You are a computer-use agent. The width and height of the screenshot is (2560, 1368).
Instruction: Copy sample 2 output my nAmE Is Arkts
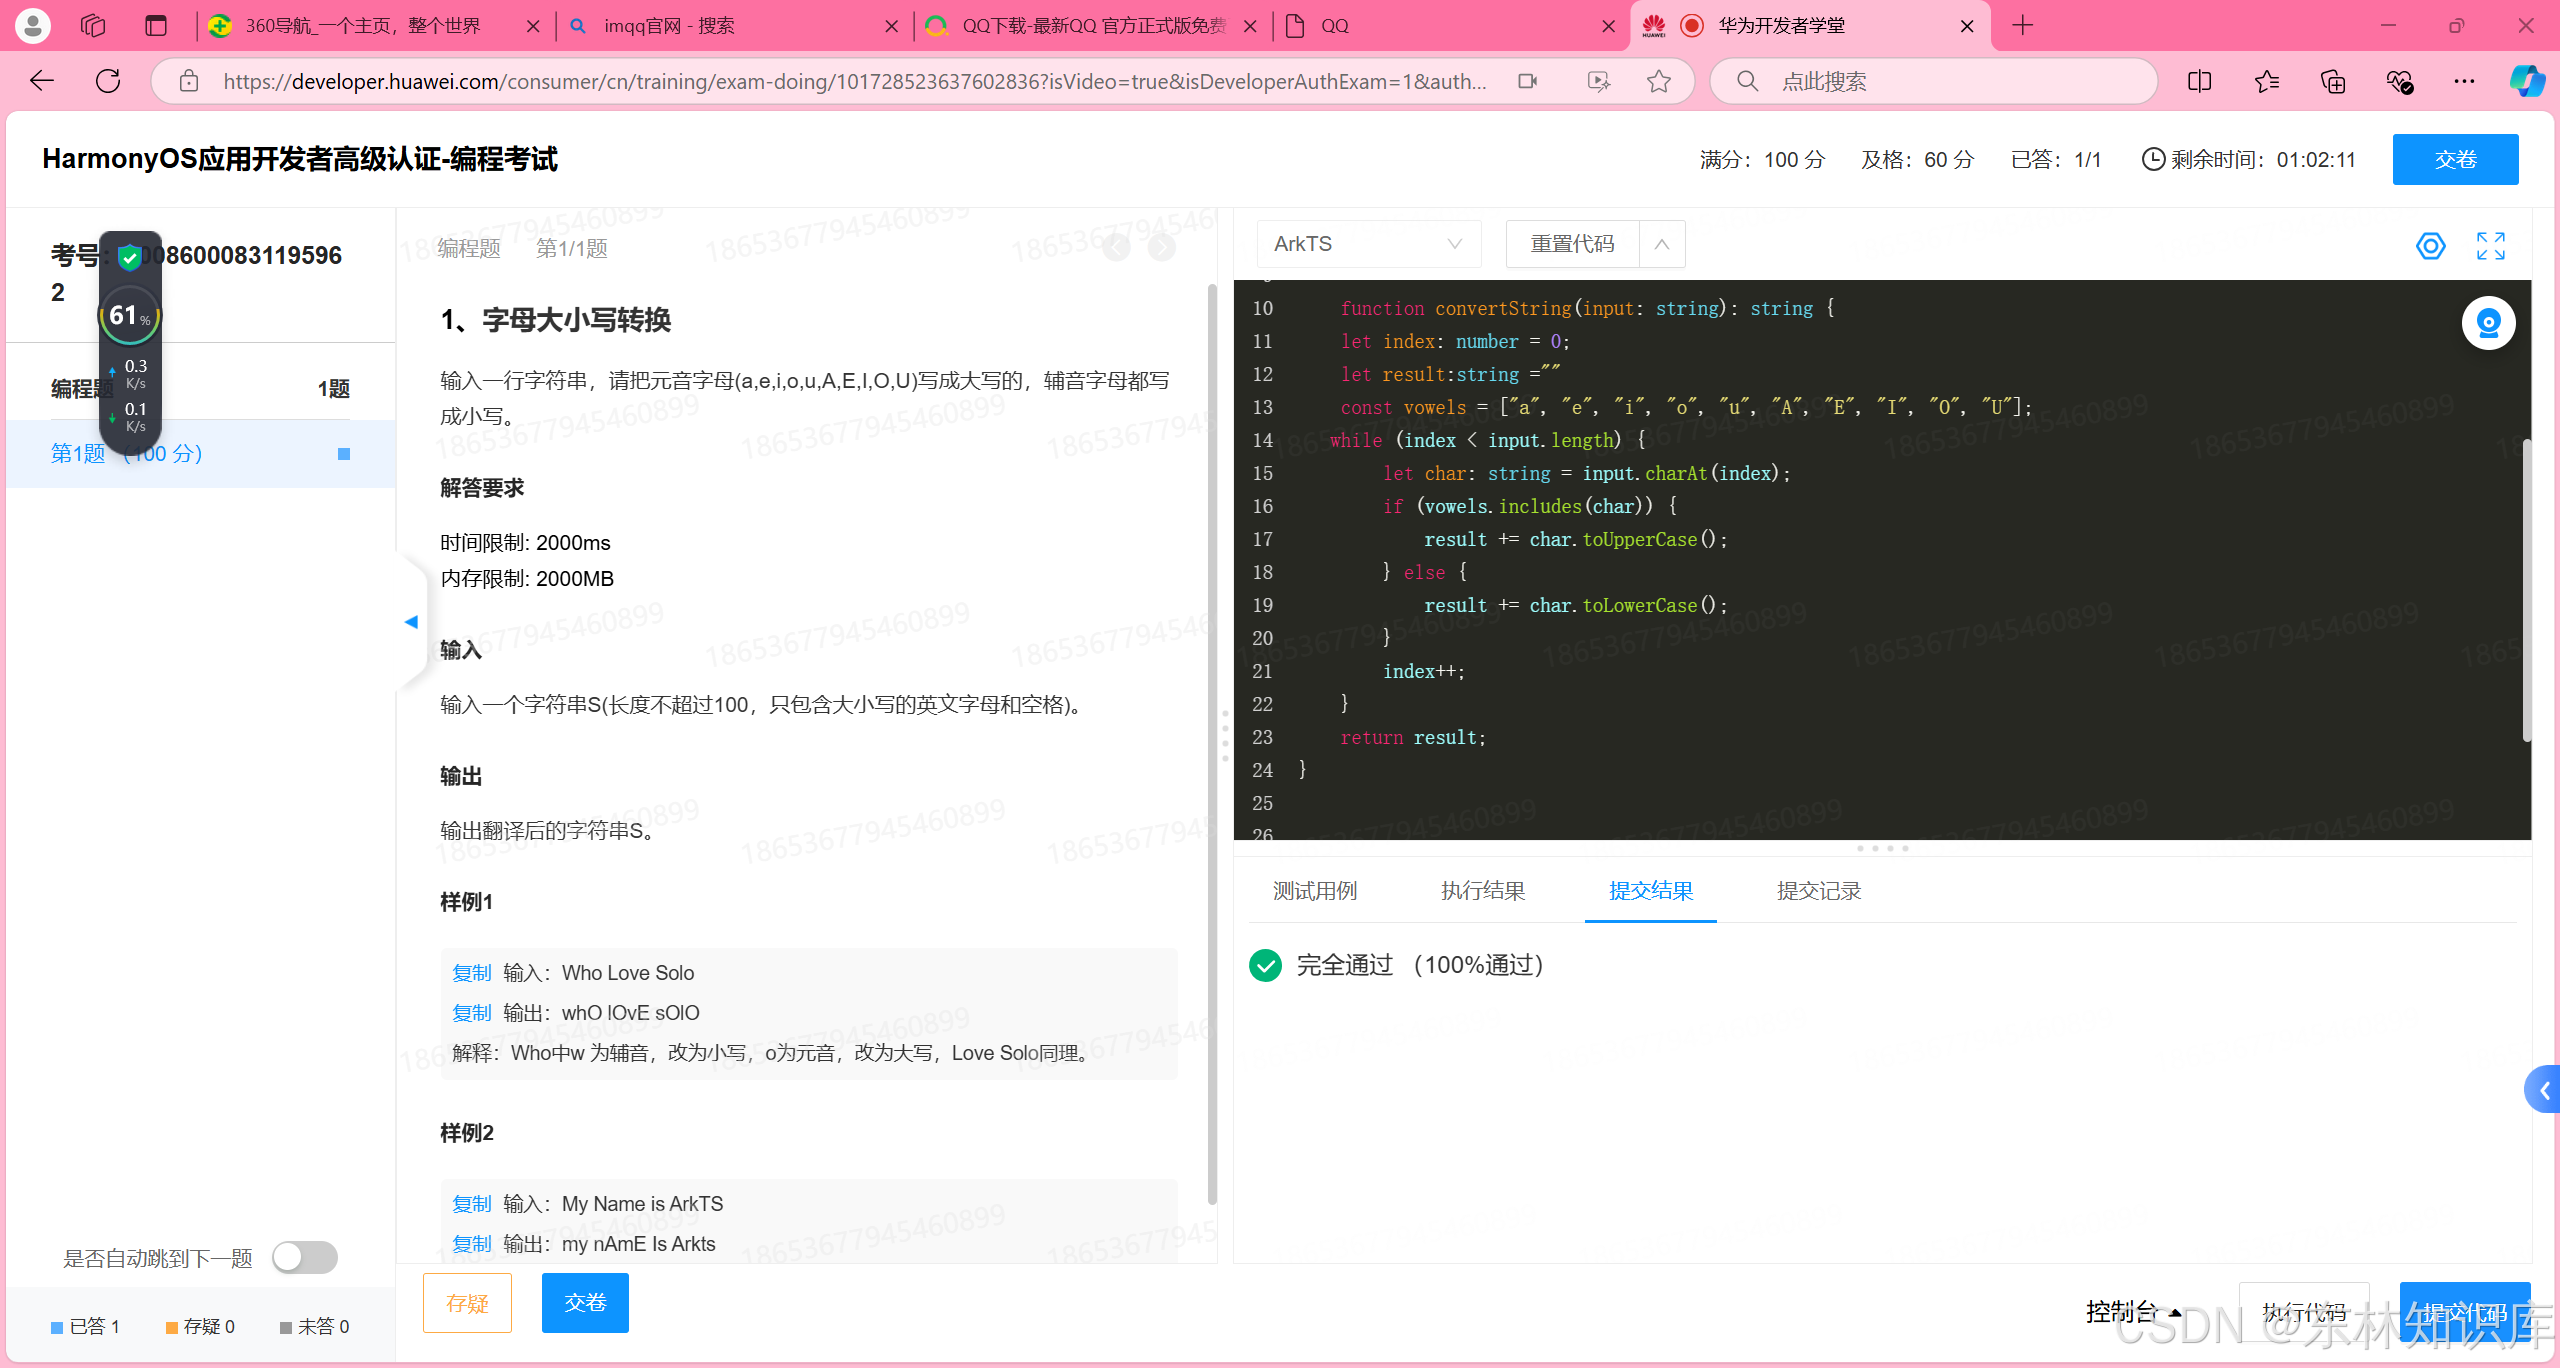[471, 1244]
